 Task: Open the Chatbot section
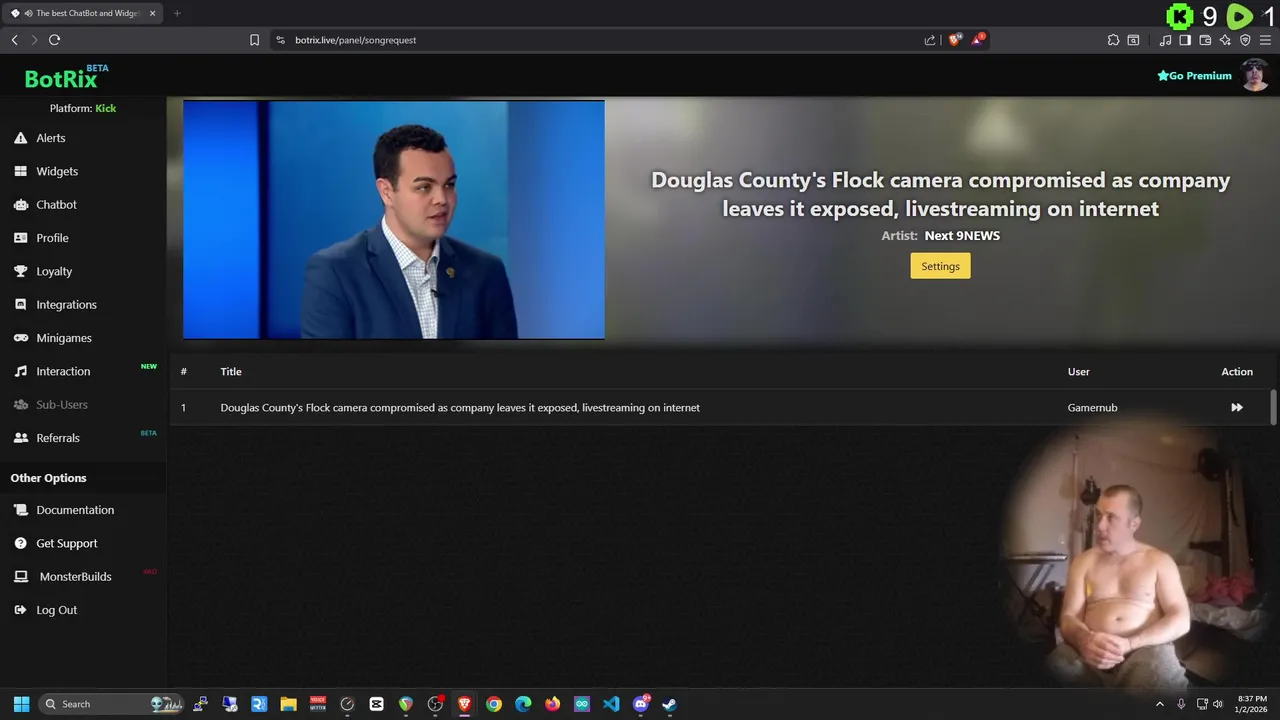tap(56, 204)
